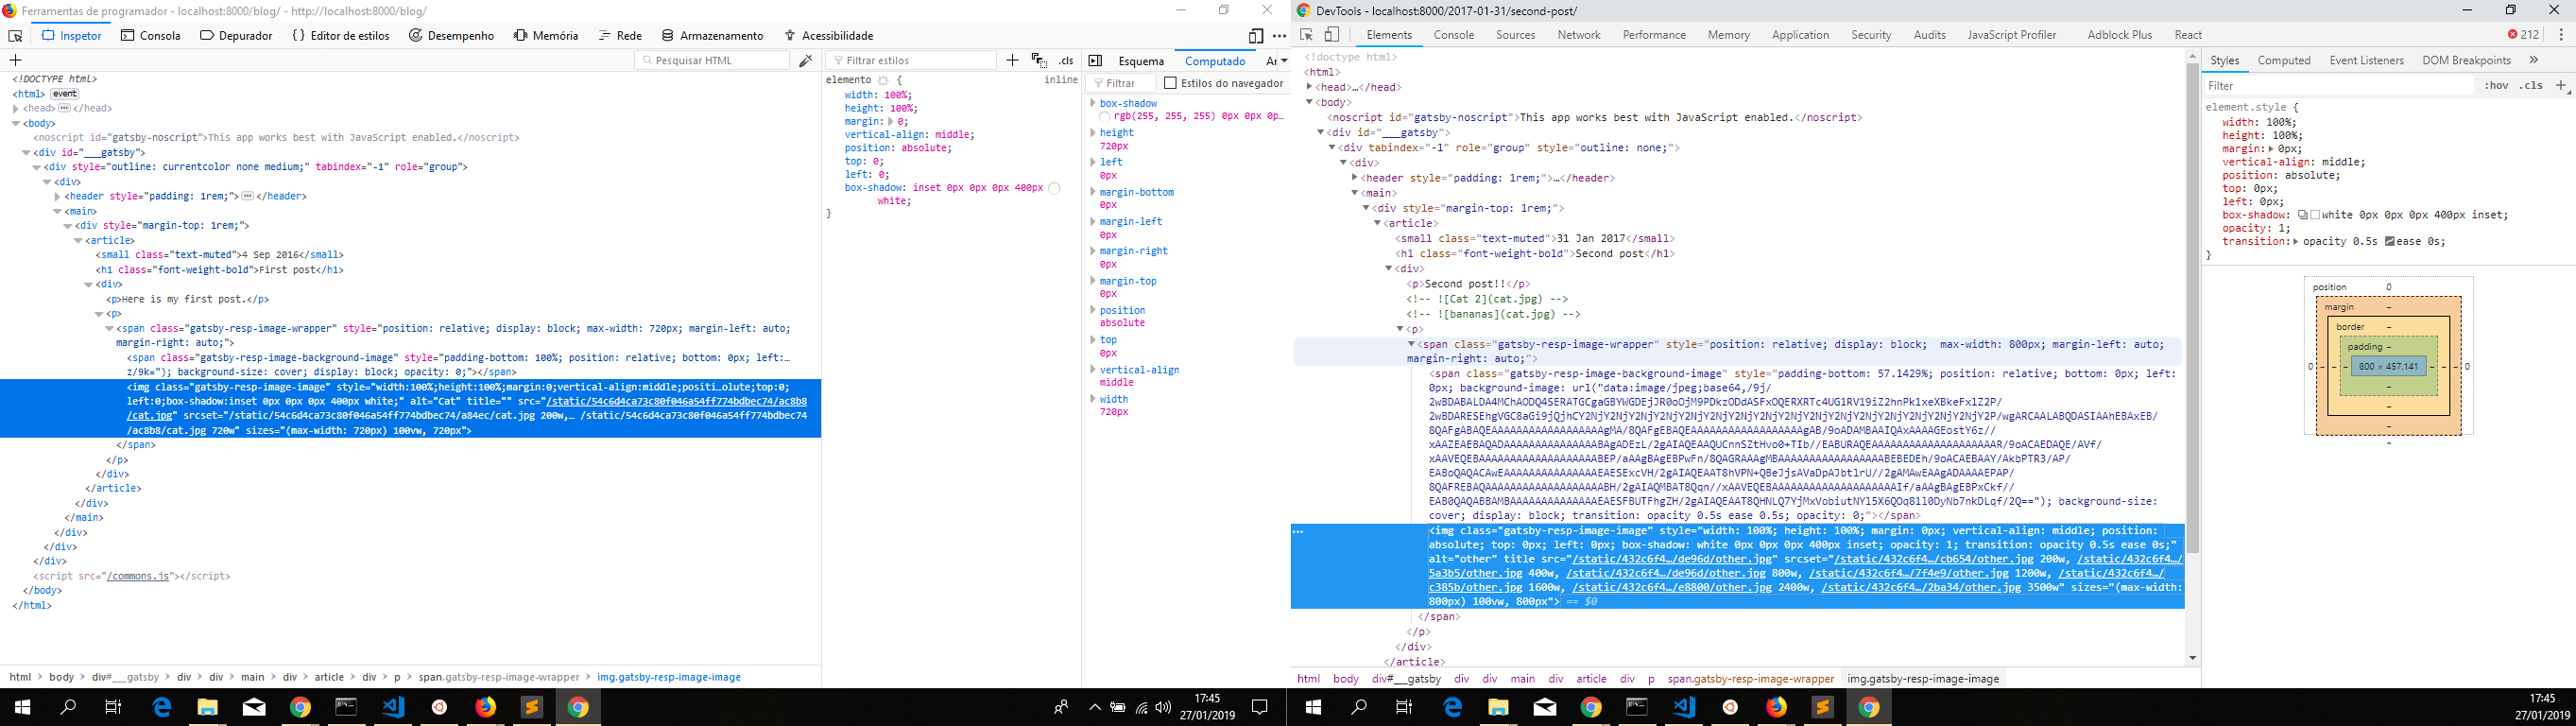Expand computed margin-bottom property

1093,192
